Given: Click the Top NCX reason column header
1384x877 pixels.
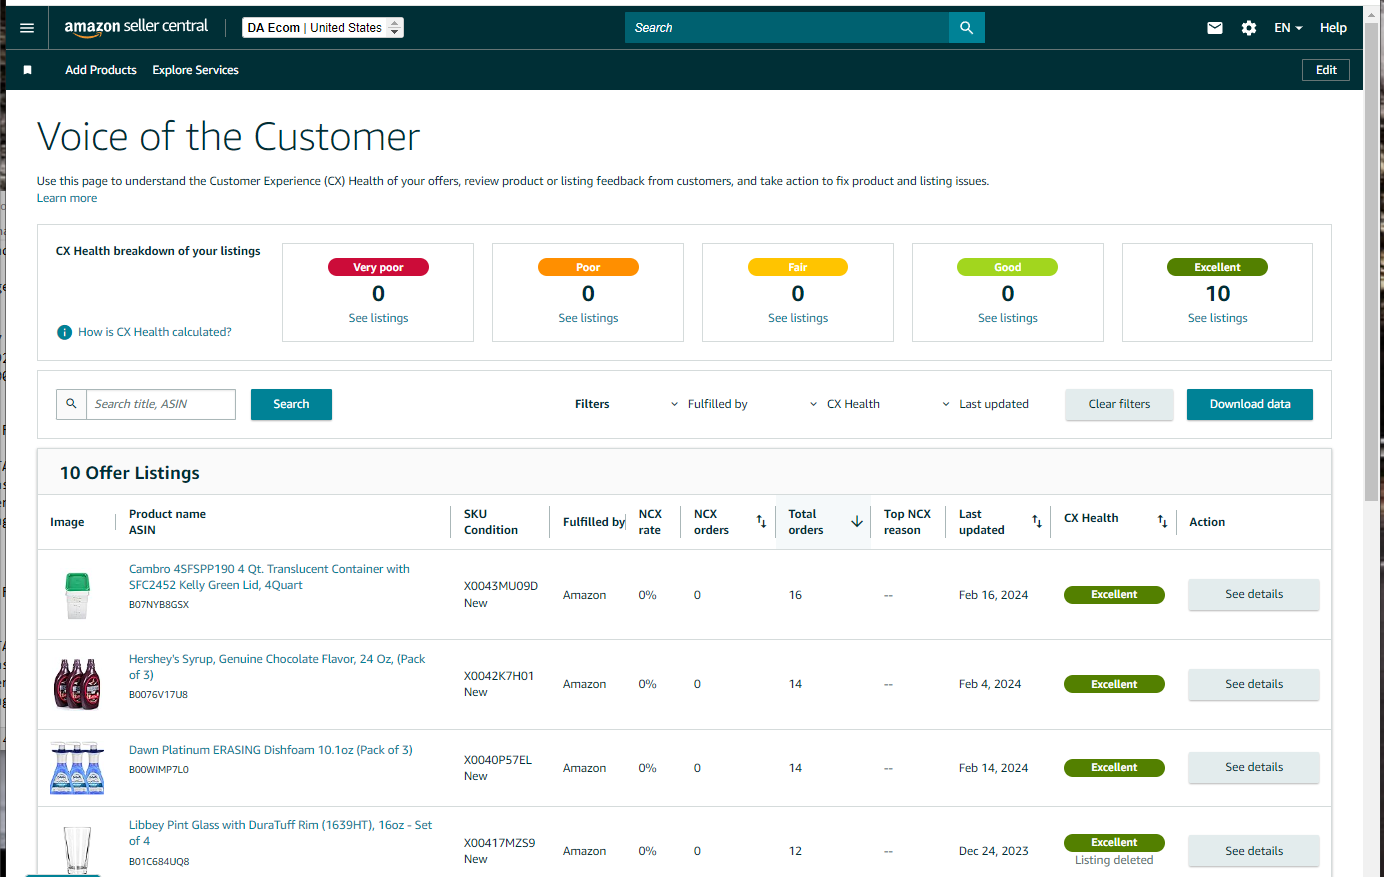Looking at the screenshot, I should coord(907,522).
